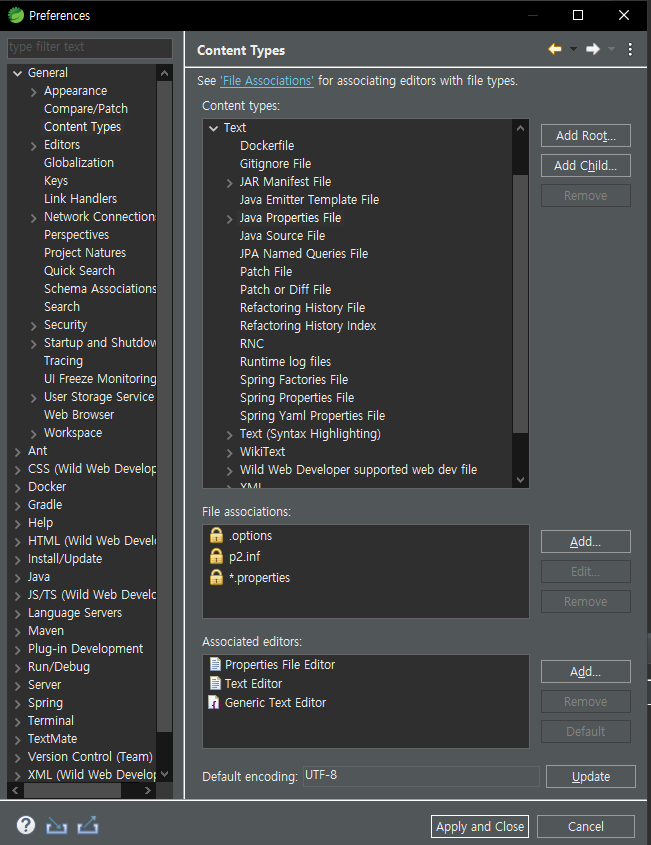The image size is (651, 845).
Task: Select Content Types in the tree
Action: pyautogui.click(x=82, y=127)
